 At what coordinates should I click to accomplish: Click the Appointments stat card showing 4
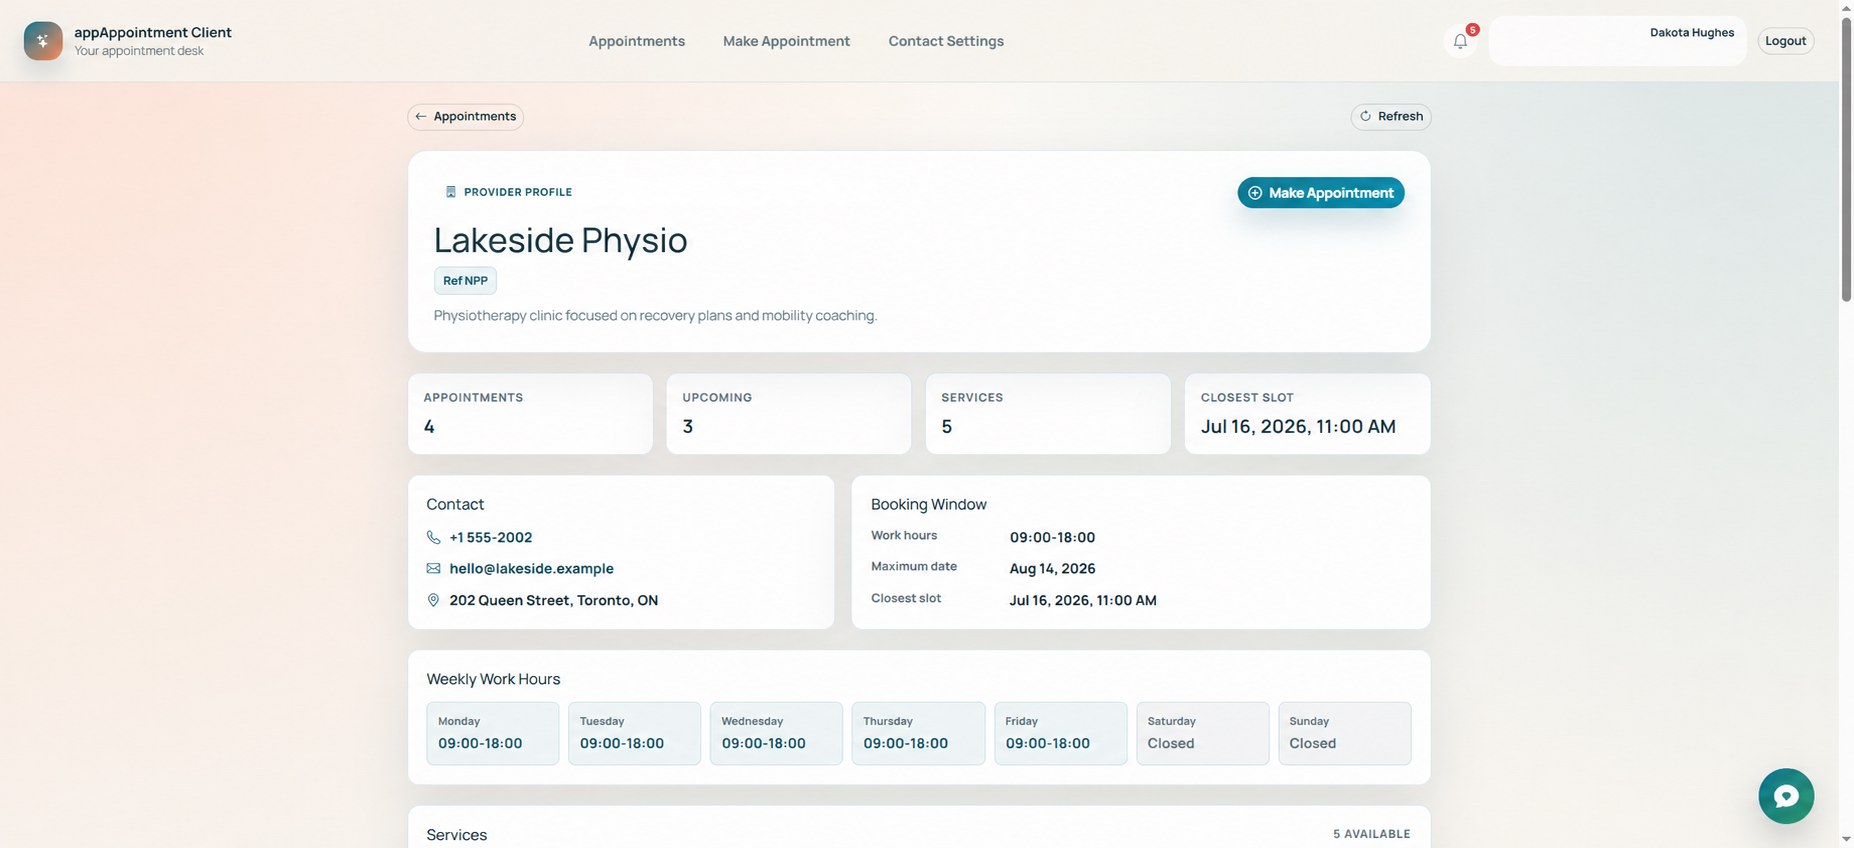(530, 414)
